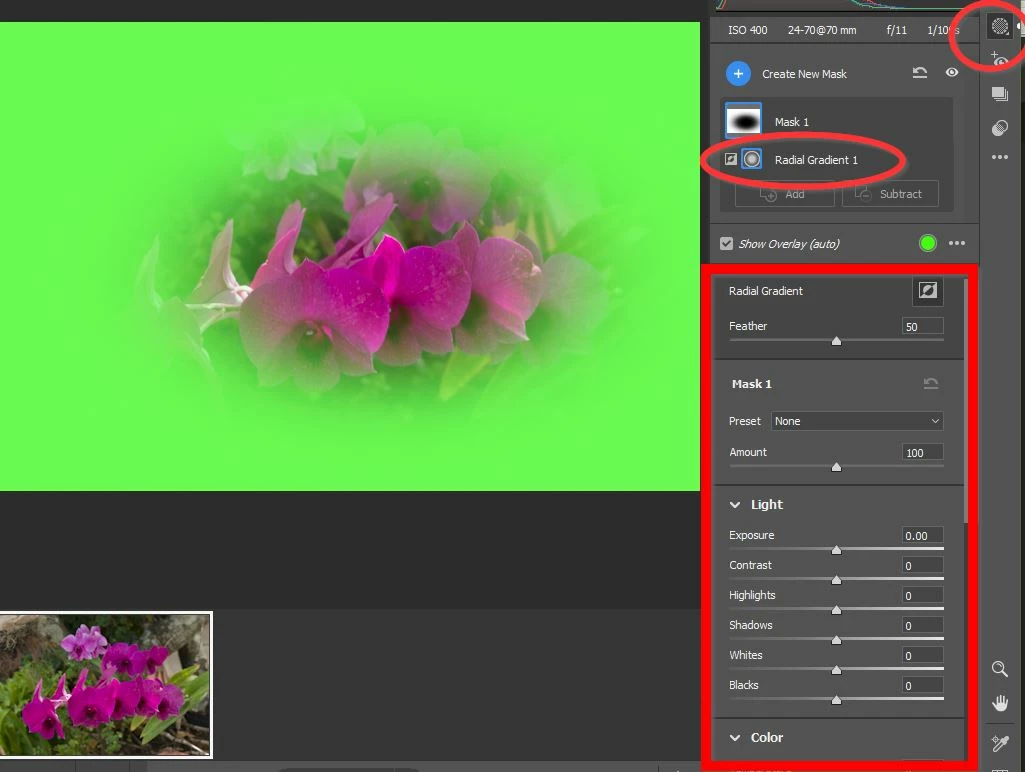Click the Highlights slider handle
Image resolution: width=1025 pixels, height=772 pixels.
(836, 611)
